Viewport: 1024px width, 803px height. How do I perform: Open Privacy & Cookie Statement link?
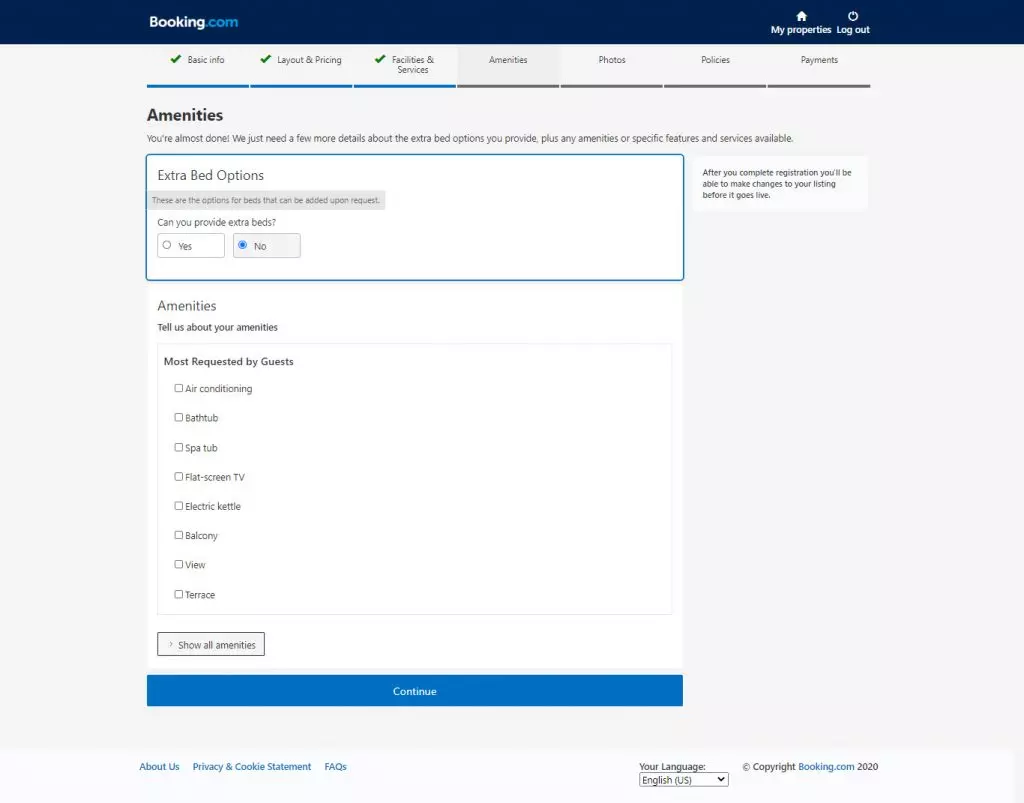(x=251, y=766)
